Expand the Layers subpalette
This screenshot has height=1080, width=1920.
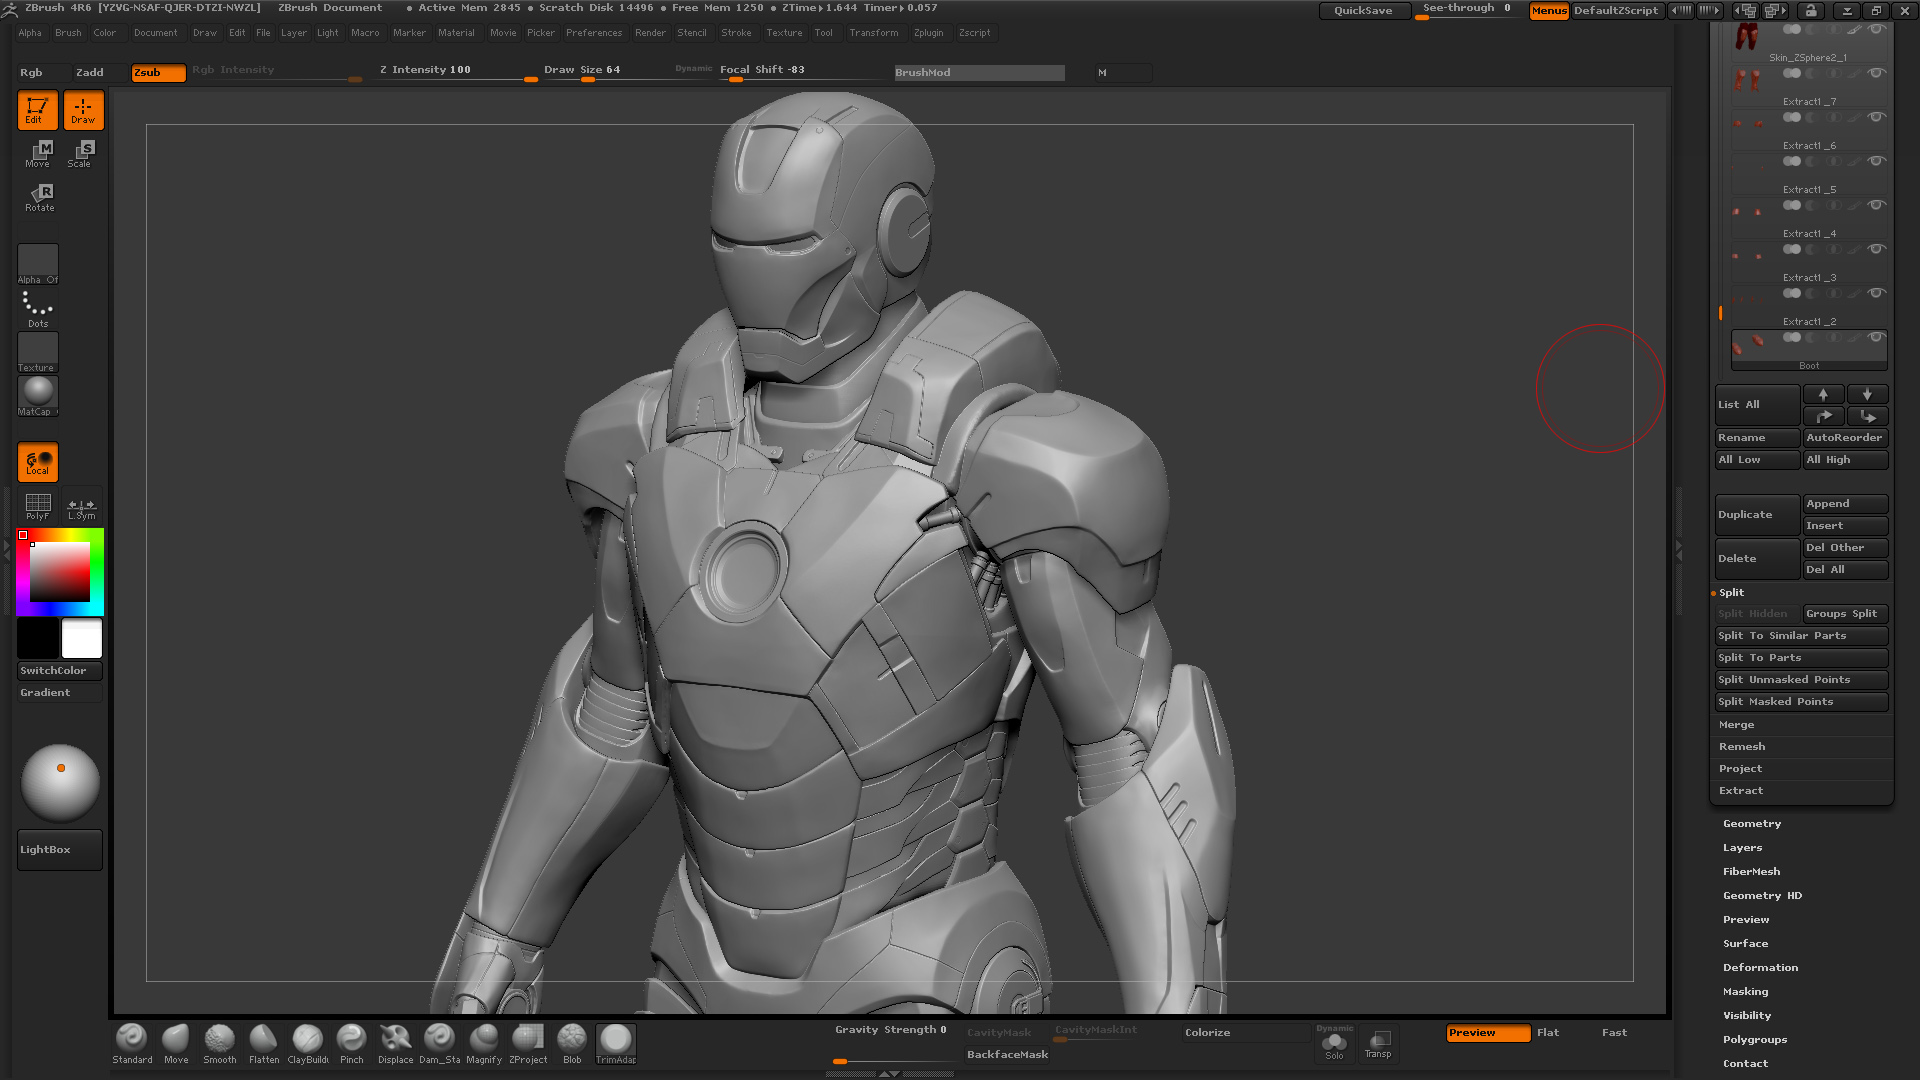1743,848
